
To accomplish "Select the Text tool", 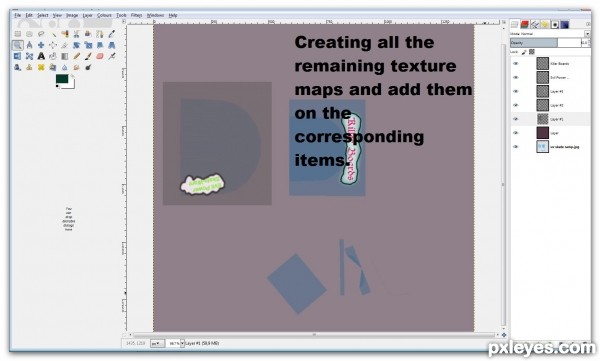I will pos(41,56).
